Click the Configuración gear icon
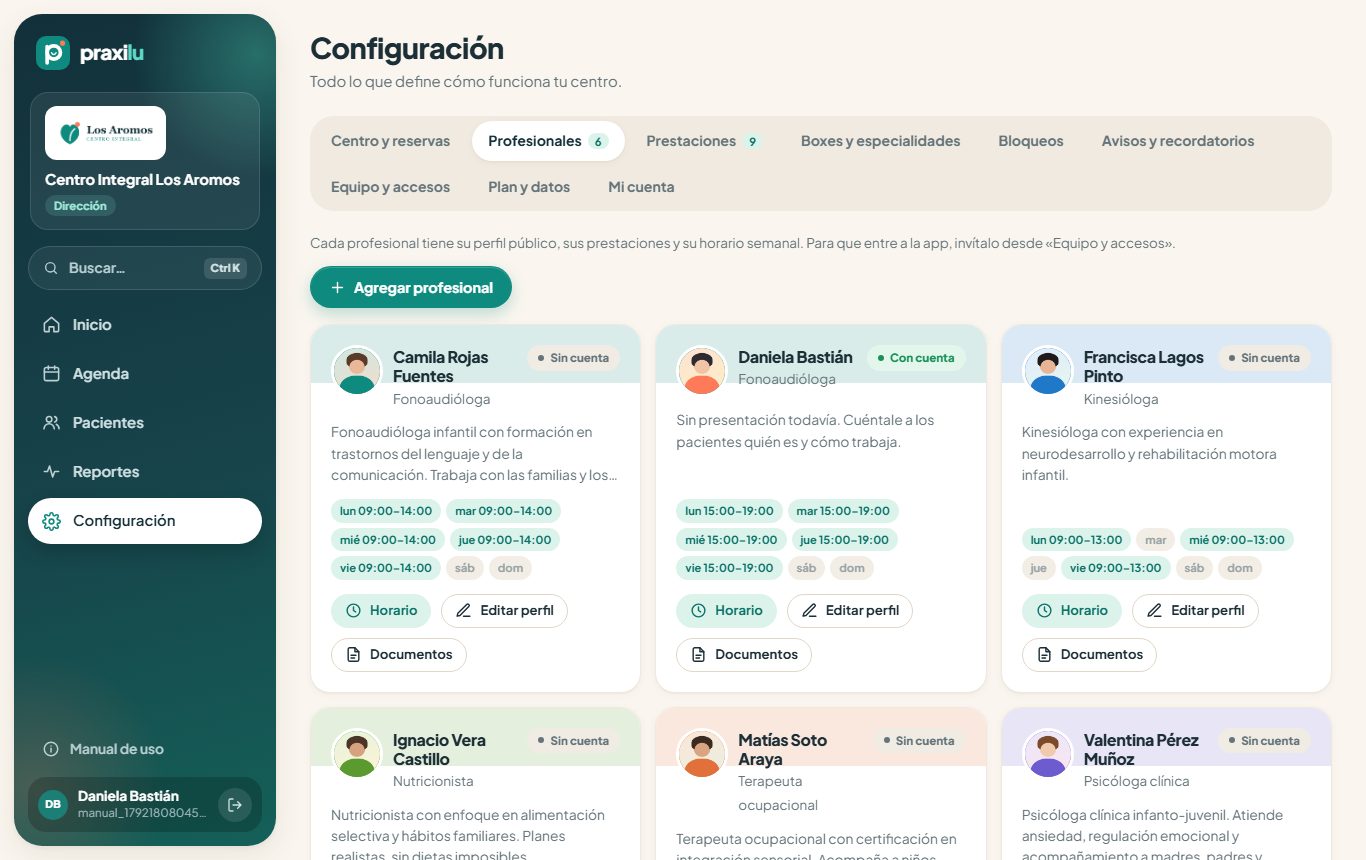1366x860 pixels. [x=52, y=521]
